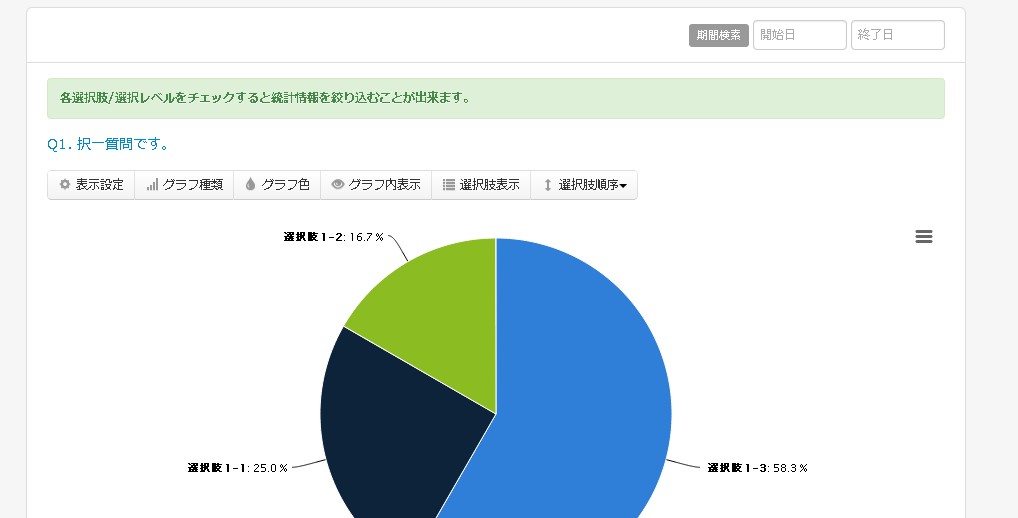The height and width of the screenshot is (518, 1018).
Task: Click the 選択肢表示 choices display button
Action: coord(481,185)
